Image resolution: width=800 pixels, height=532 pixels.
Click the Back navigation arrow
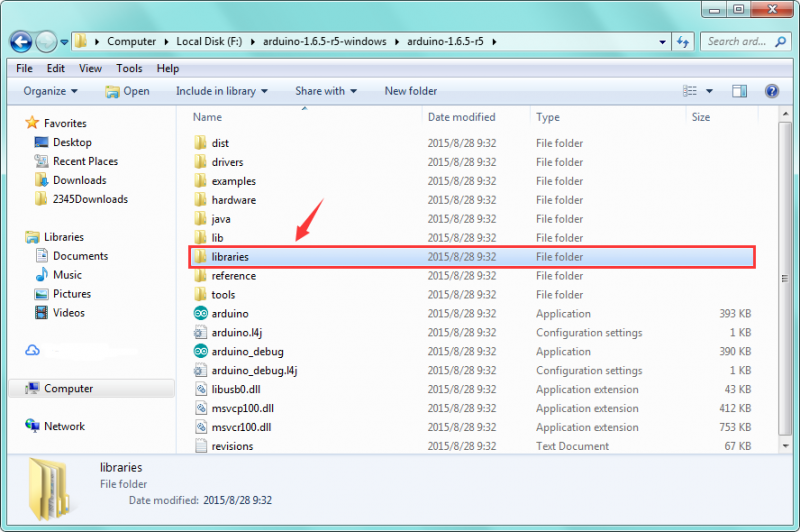[21, 42]
